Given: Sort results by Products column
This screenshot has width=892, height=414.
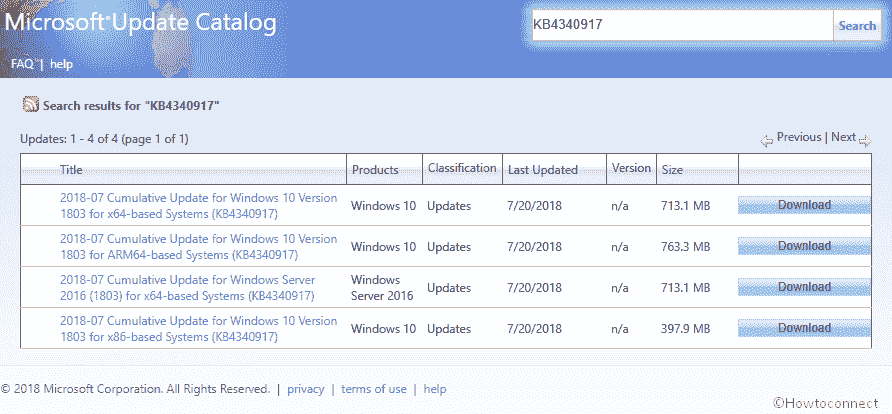Looking at the screenshot, I should click(x=375, y=170).
